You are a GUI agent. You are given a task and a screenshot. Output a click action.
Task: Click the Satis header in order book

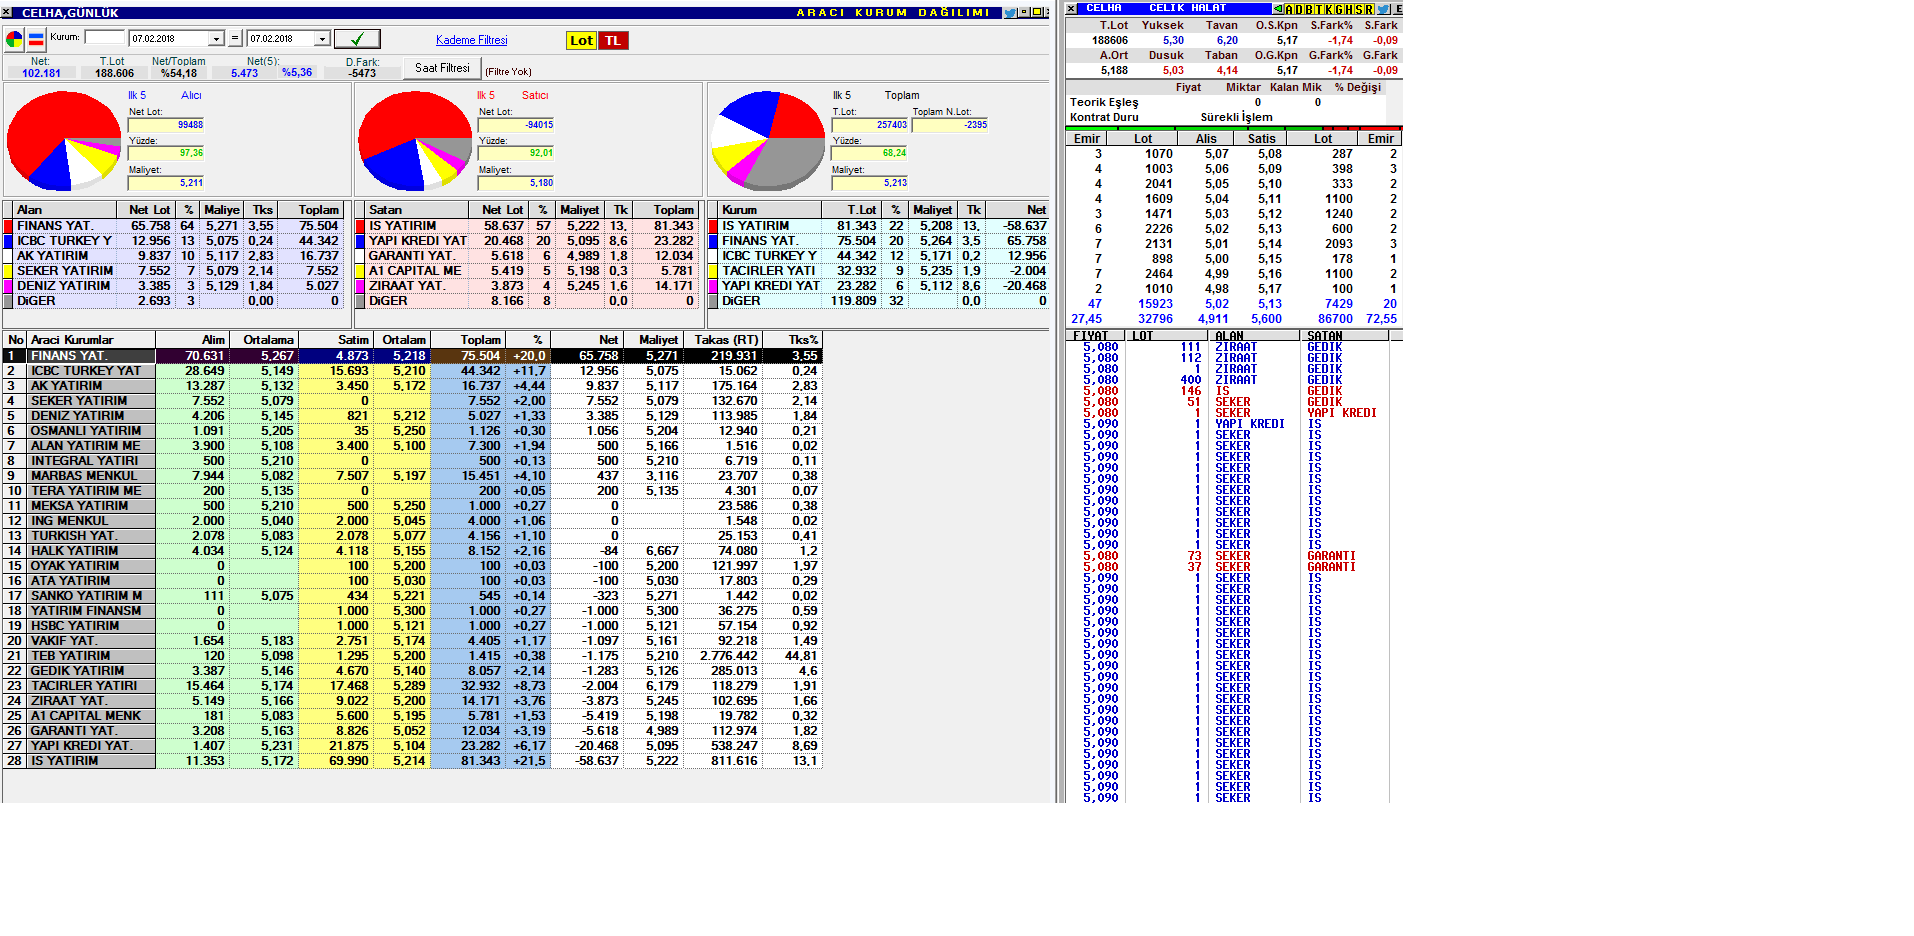(1262, 139)
